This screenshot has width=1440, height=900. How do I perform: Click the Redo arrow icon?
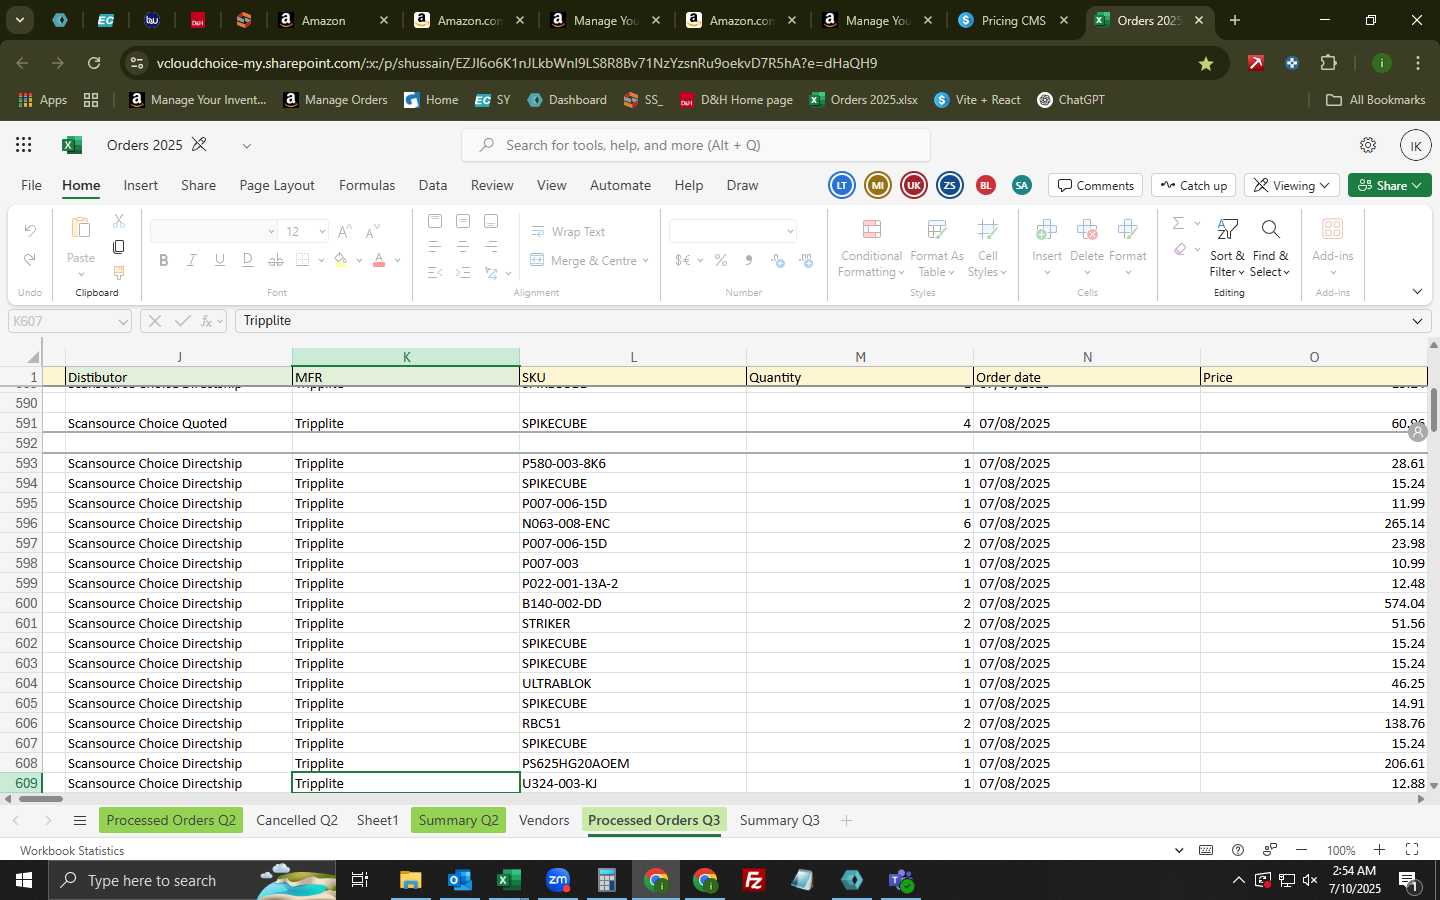[30, 259]
